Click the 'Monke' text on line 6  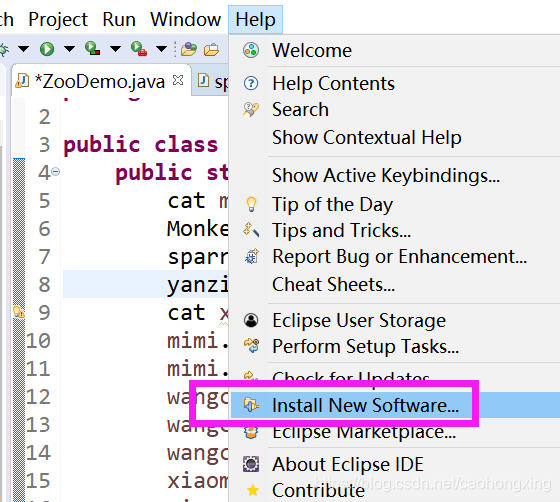[x=198, y=229]
